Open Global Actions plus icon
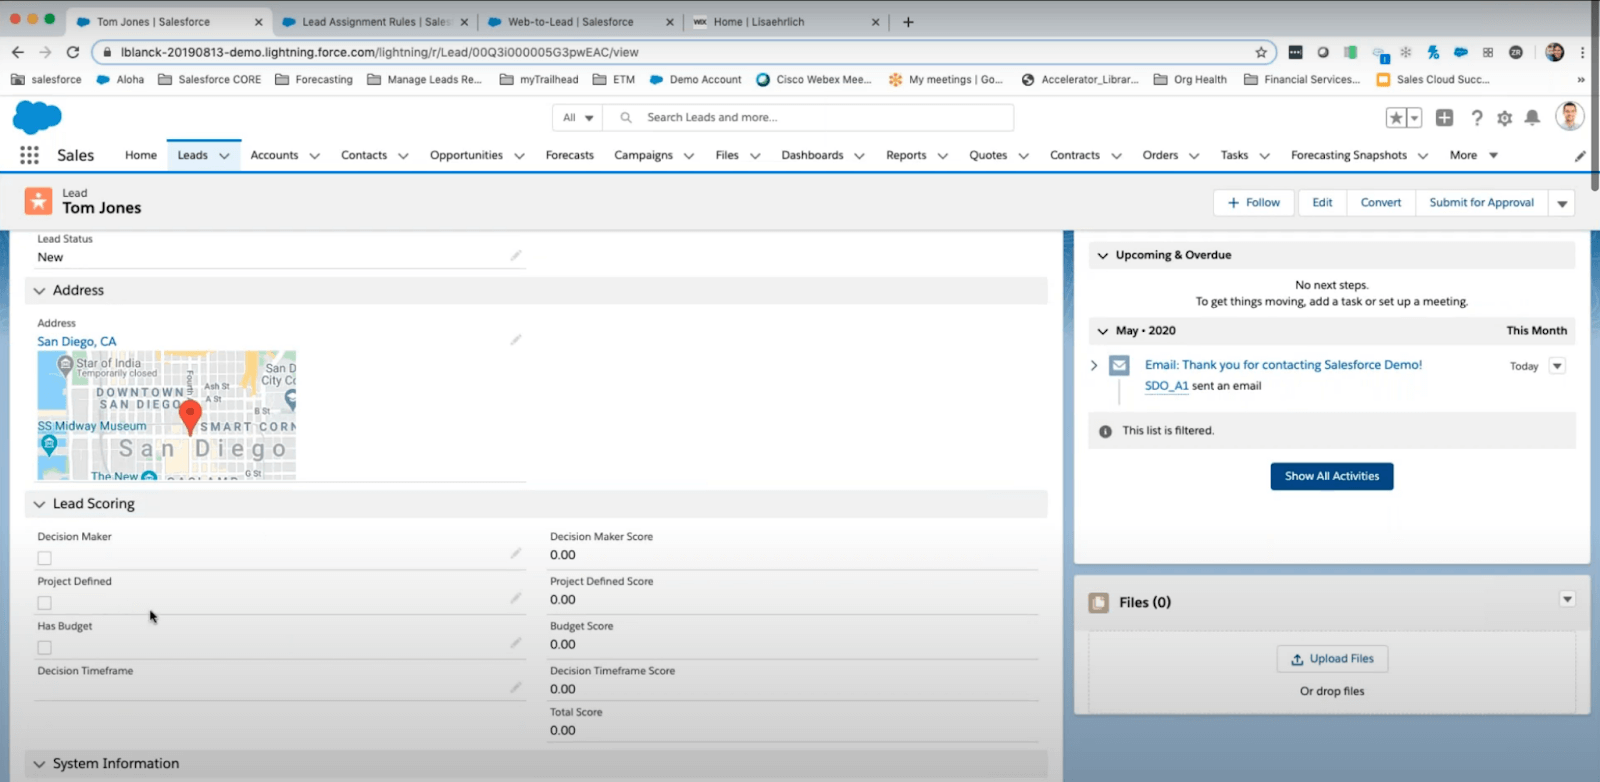This screenshot has width=1600, height=782. pyautogui.click(x=1444, y=118)
